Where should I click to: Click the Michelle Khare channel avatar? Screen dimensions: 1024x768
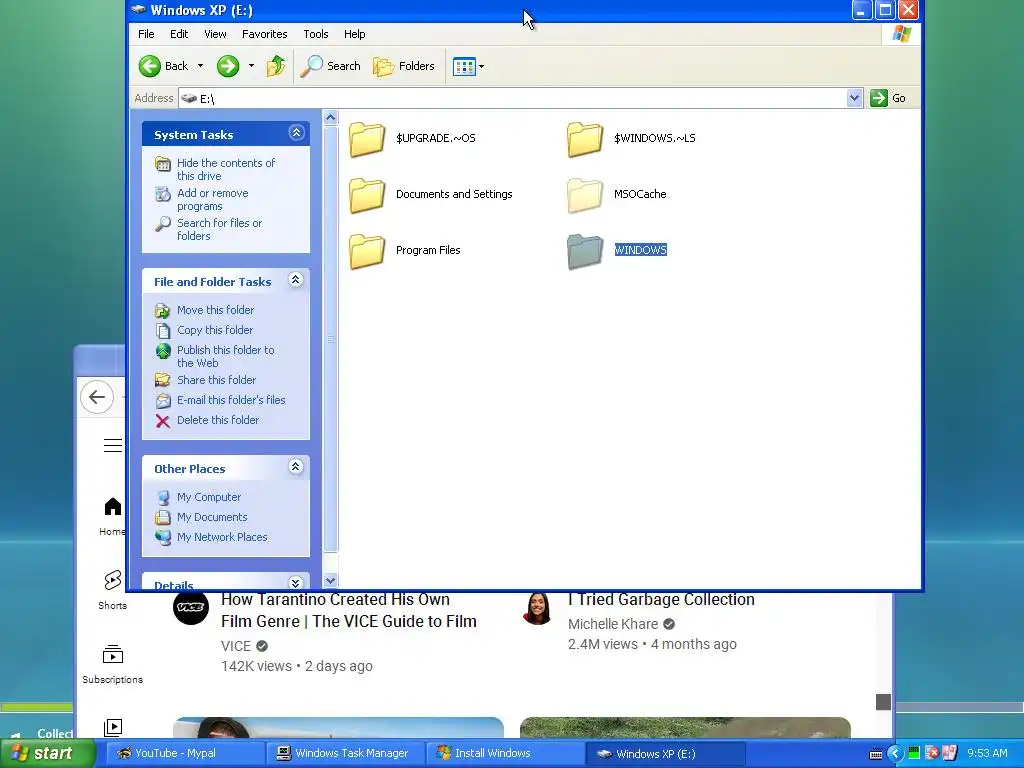point(538,608)
